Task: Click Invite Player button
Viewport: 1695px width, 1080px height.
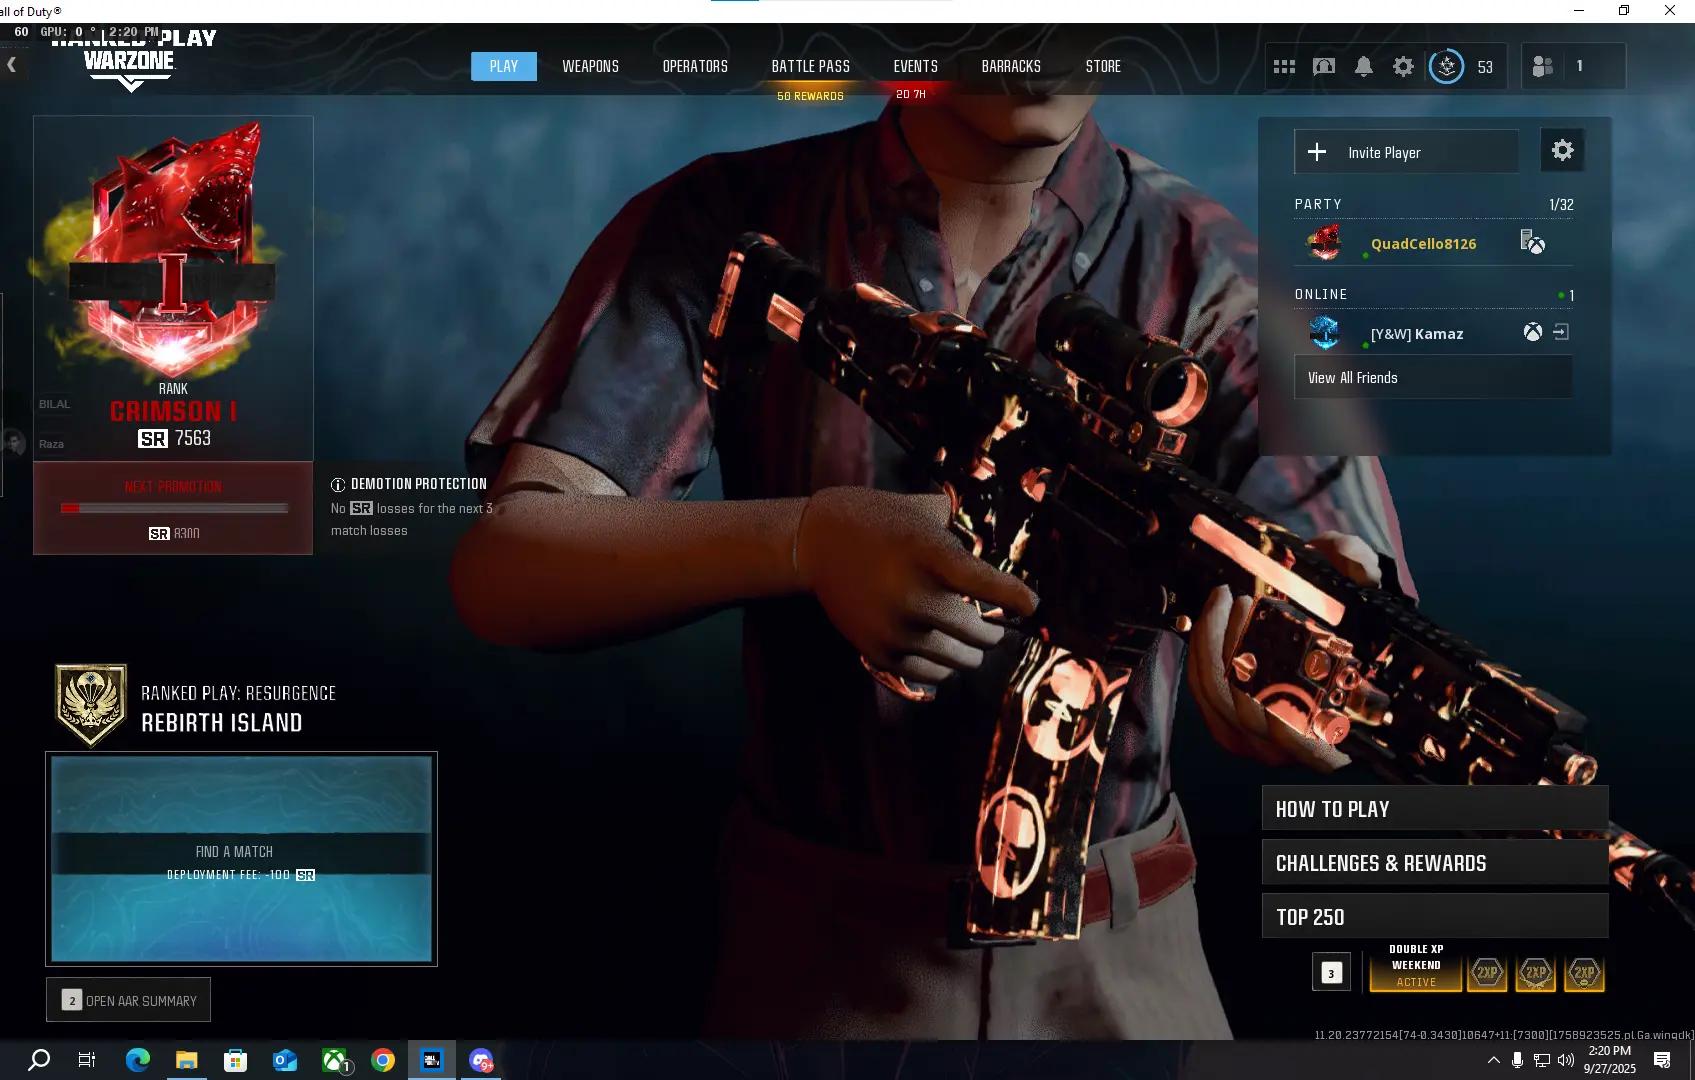Action: click(1405, 152)
